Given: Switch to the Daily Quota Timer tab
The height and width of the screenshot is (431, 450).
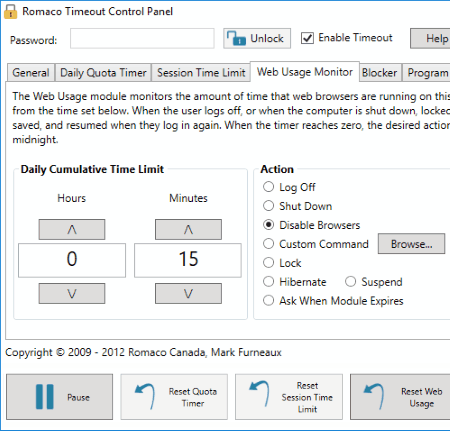Looking at the screenshot, I should 103,73.
